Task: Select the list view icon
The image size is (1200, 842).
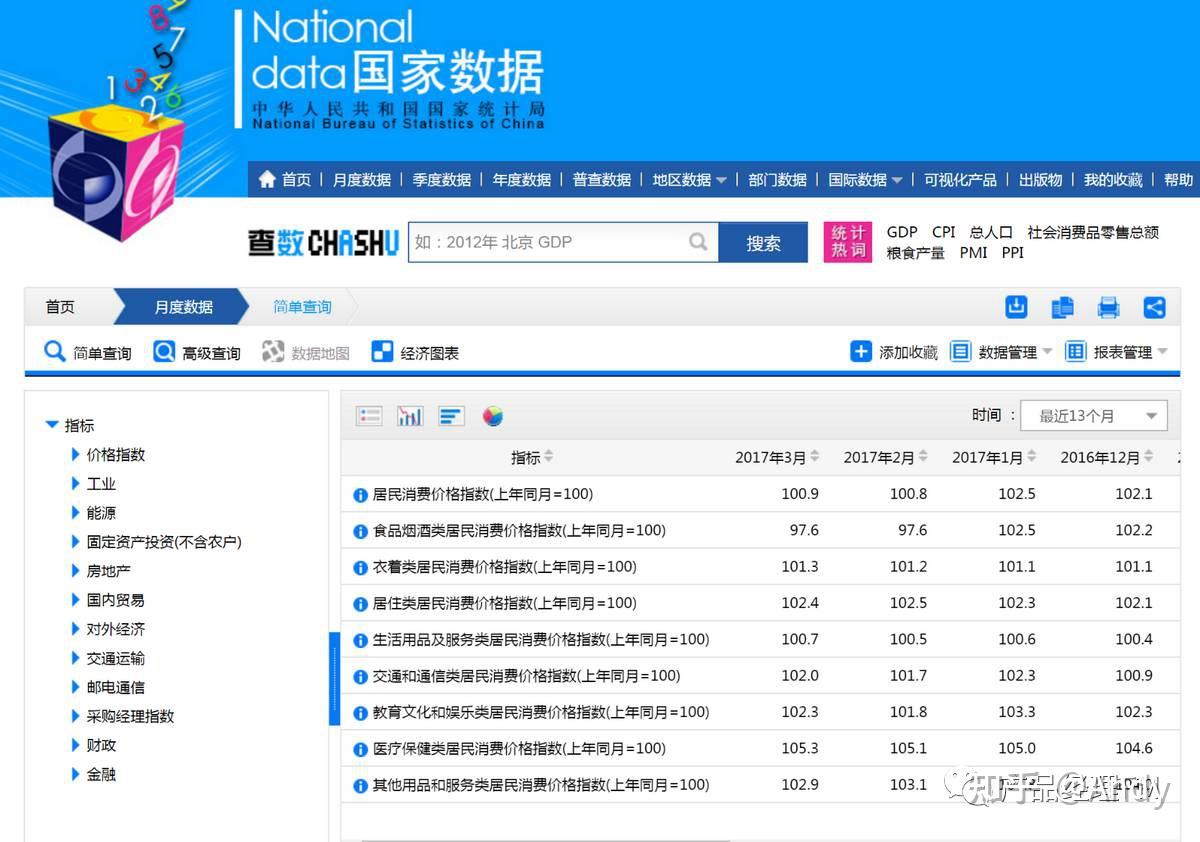Action: (368, 415)
